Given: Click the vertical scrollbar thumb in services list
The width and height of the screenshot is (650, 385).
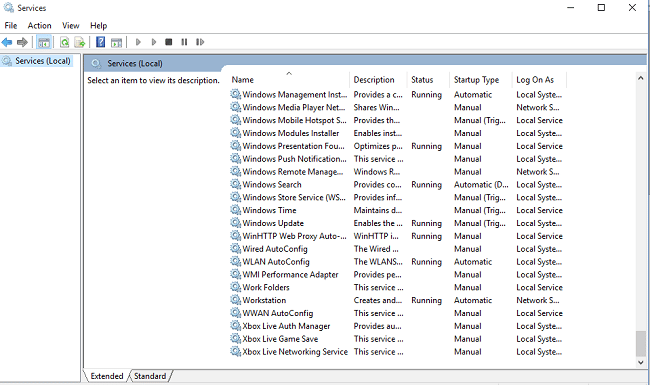Looking at the screenshot, I should [x=640, y=343].
